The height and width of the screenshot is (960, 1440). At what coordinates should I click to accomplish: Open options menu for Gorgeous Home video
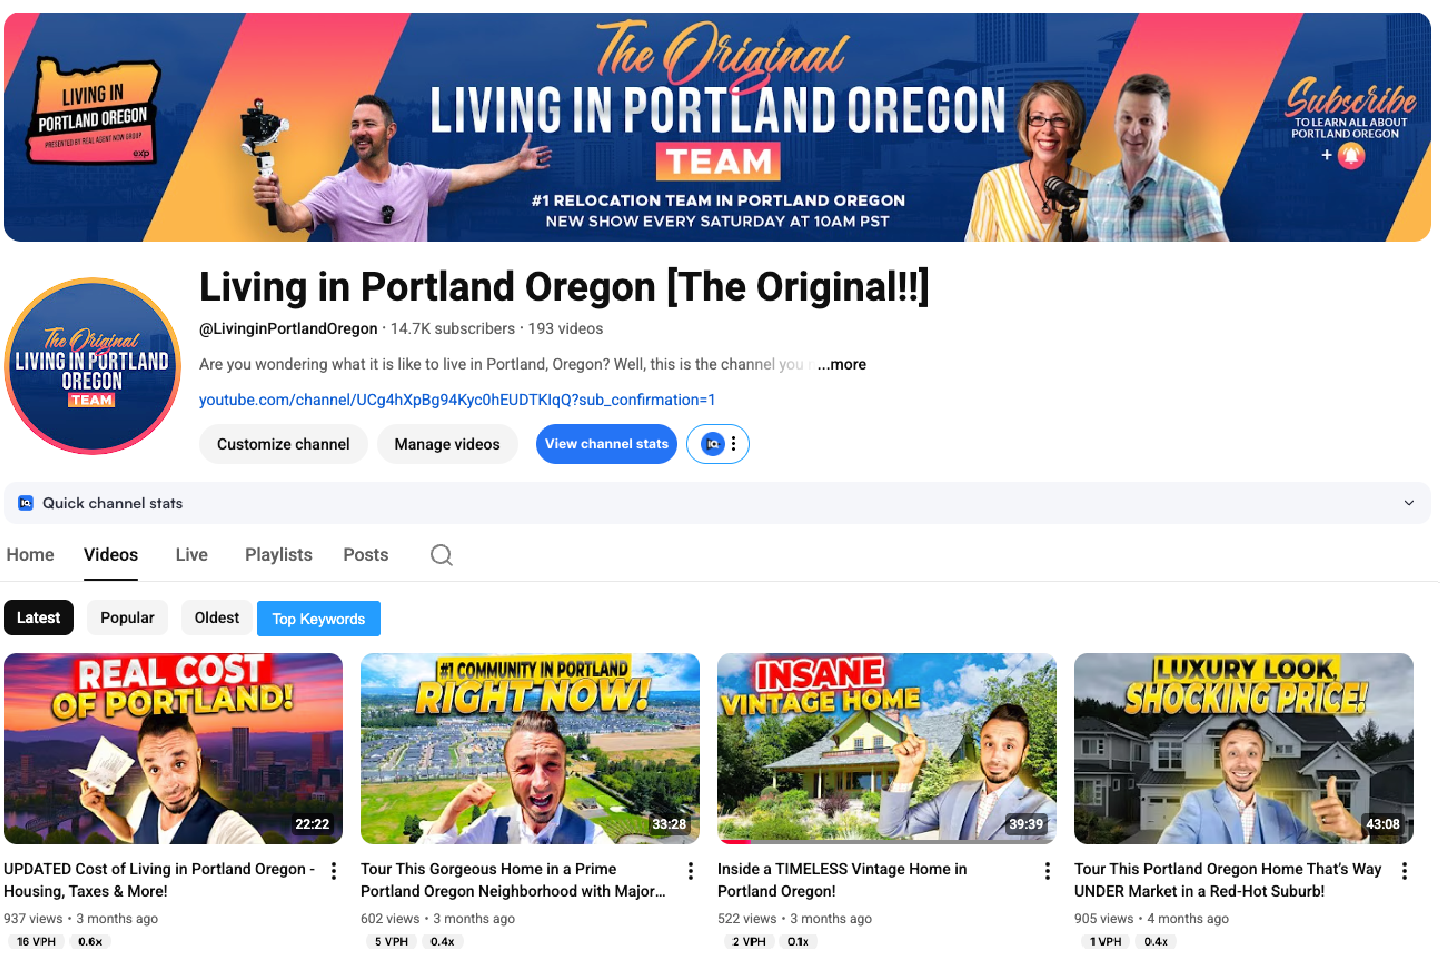coord(691,870)
